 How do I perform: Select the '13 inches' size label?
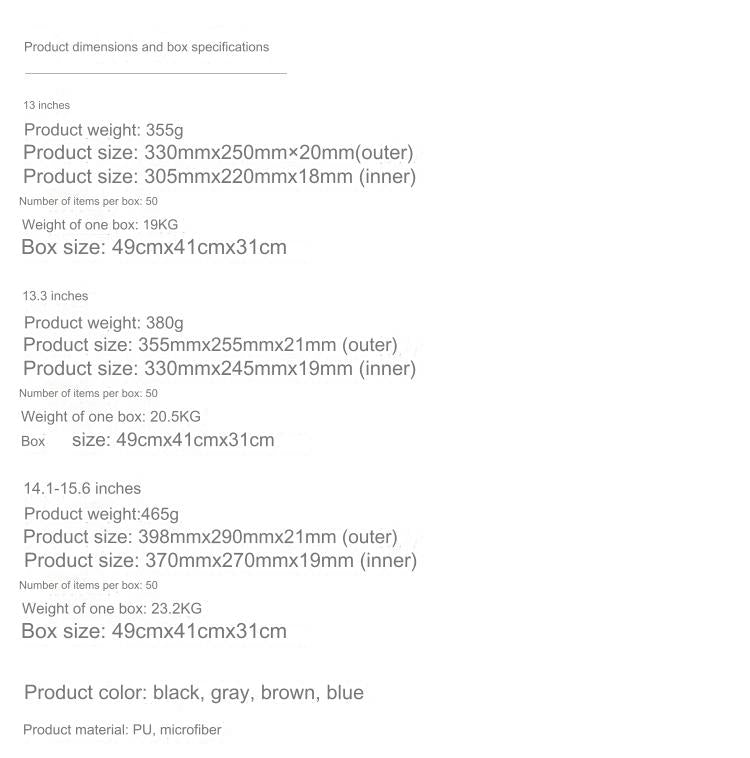[47, 105]
